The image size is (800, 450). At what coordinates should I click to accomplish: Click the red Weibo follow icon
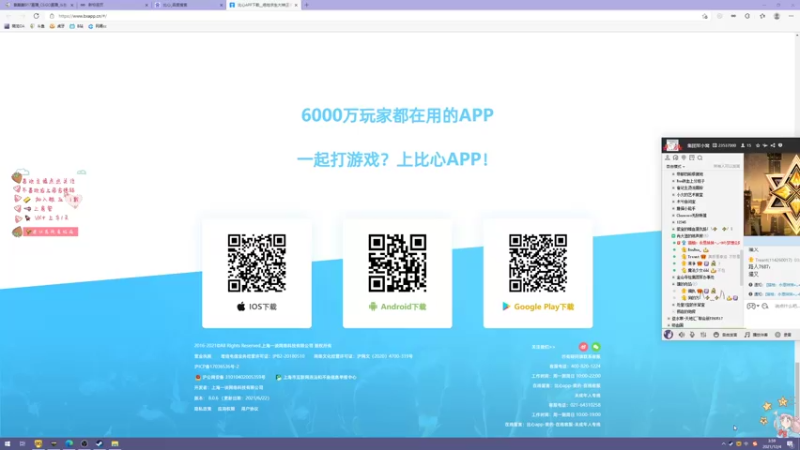583,346
